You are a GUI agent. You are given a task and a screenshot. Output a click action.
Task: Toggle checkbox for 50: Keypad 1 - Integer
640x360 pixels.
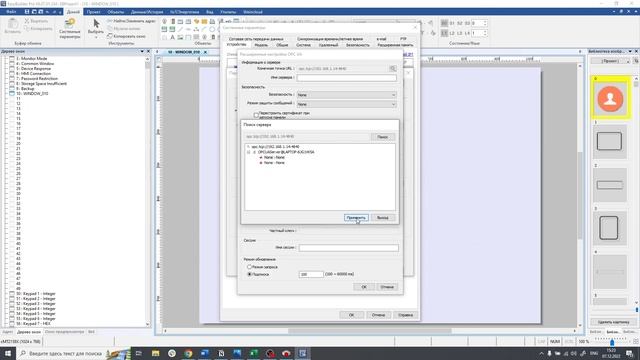click(12, 293)
